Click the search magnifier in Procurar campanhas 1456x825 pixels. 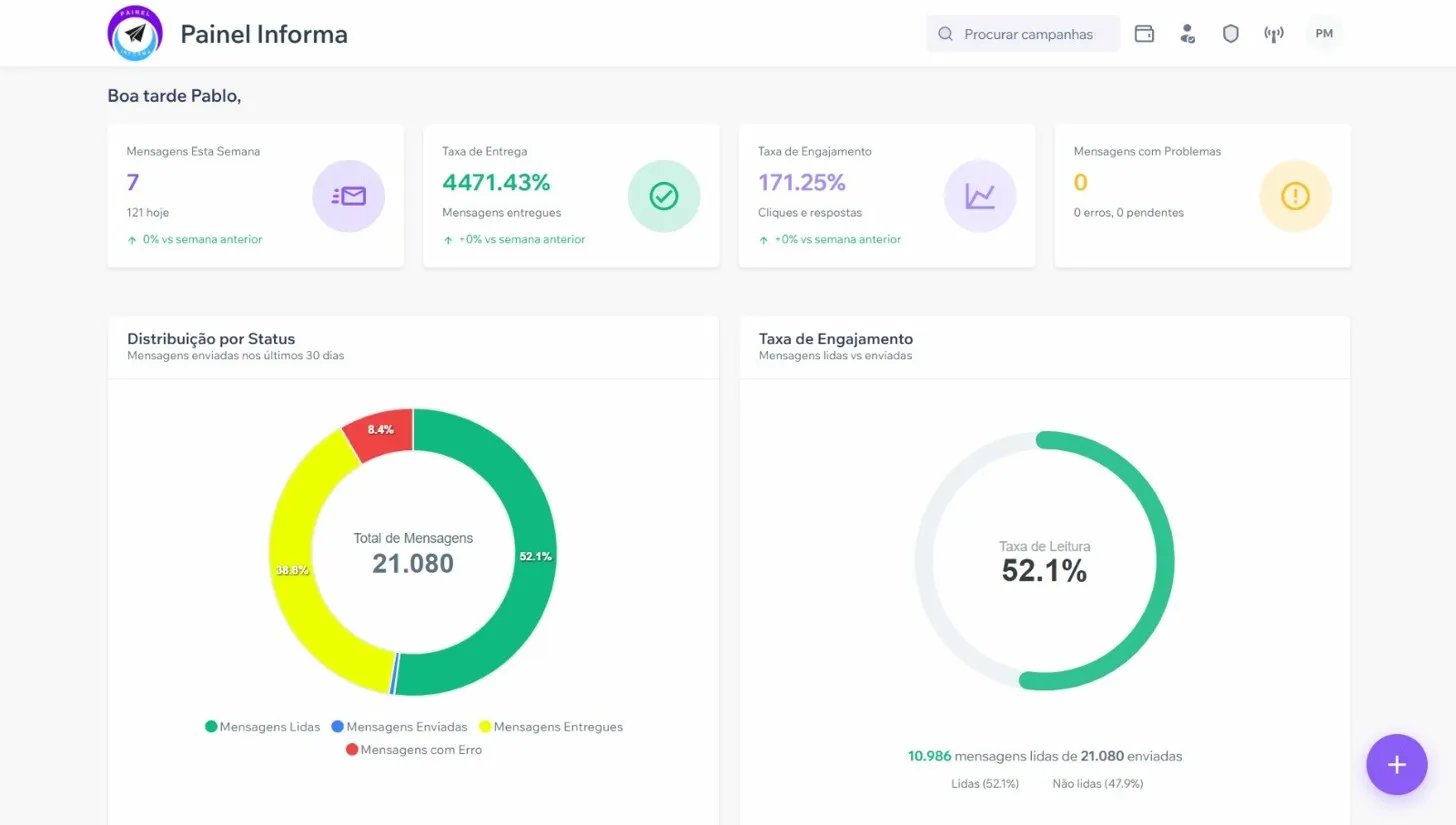click(x=944, y=33)
